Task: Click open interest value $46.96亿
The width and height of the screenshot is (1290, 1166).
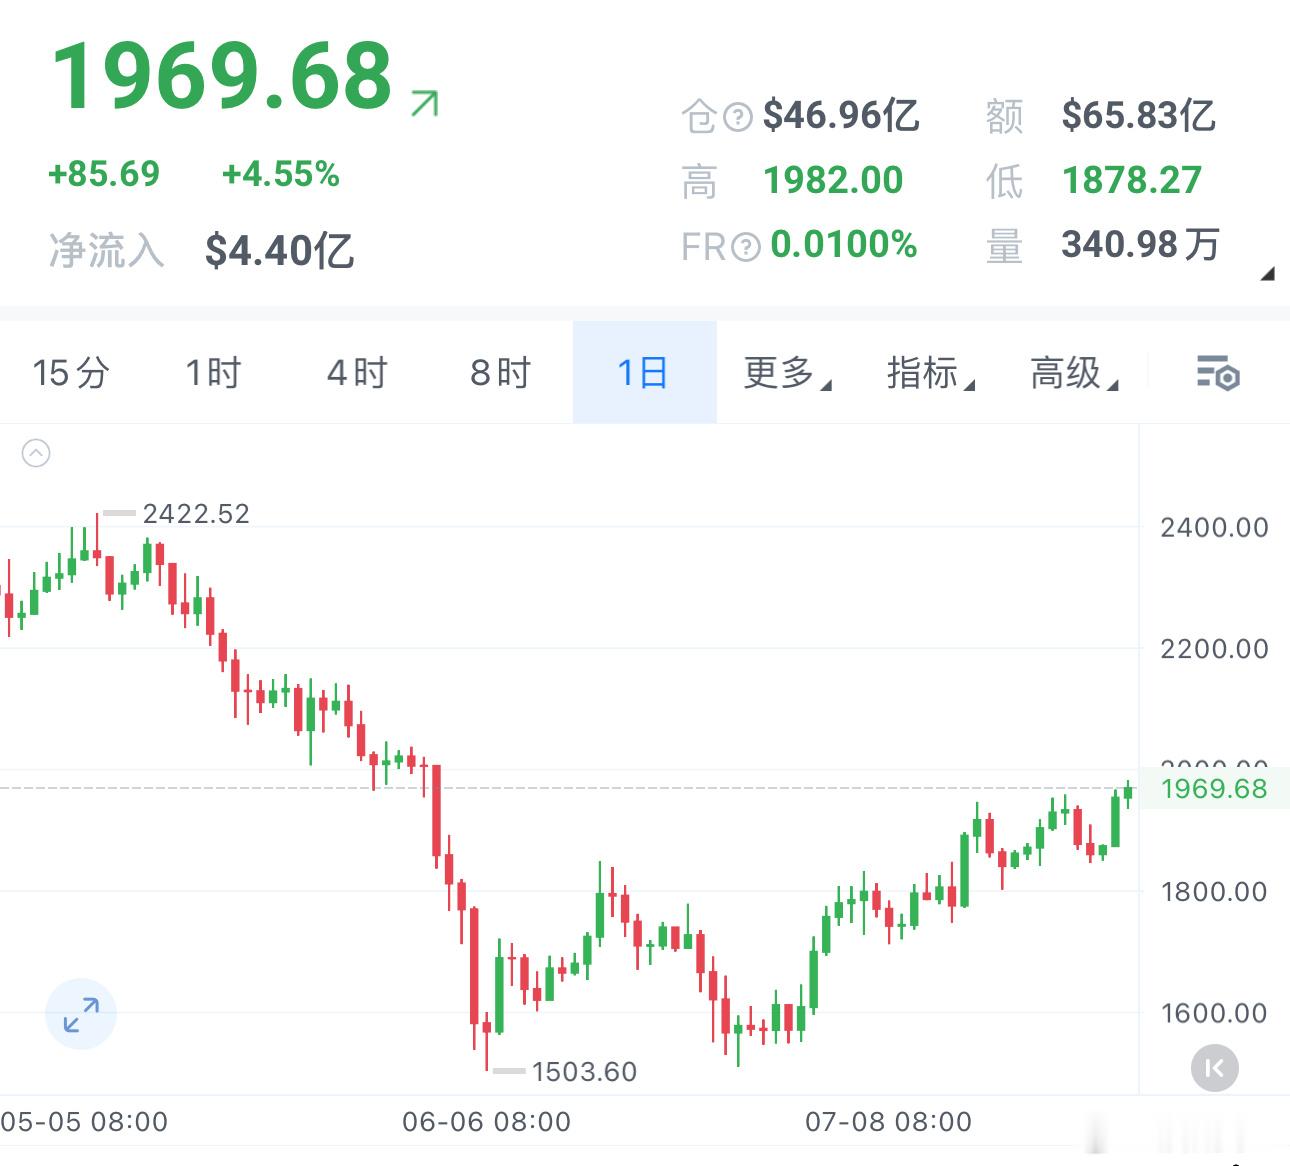Action: tap(841, 115)
